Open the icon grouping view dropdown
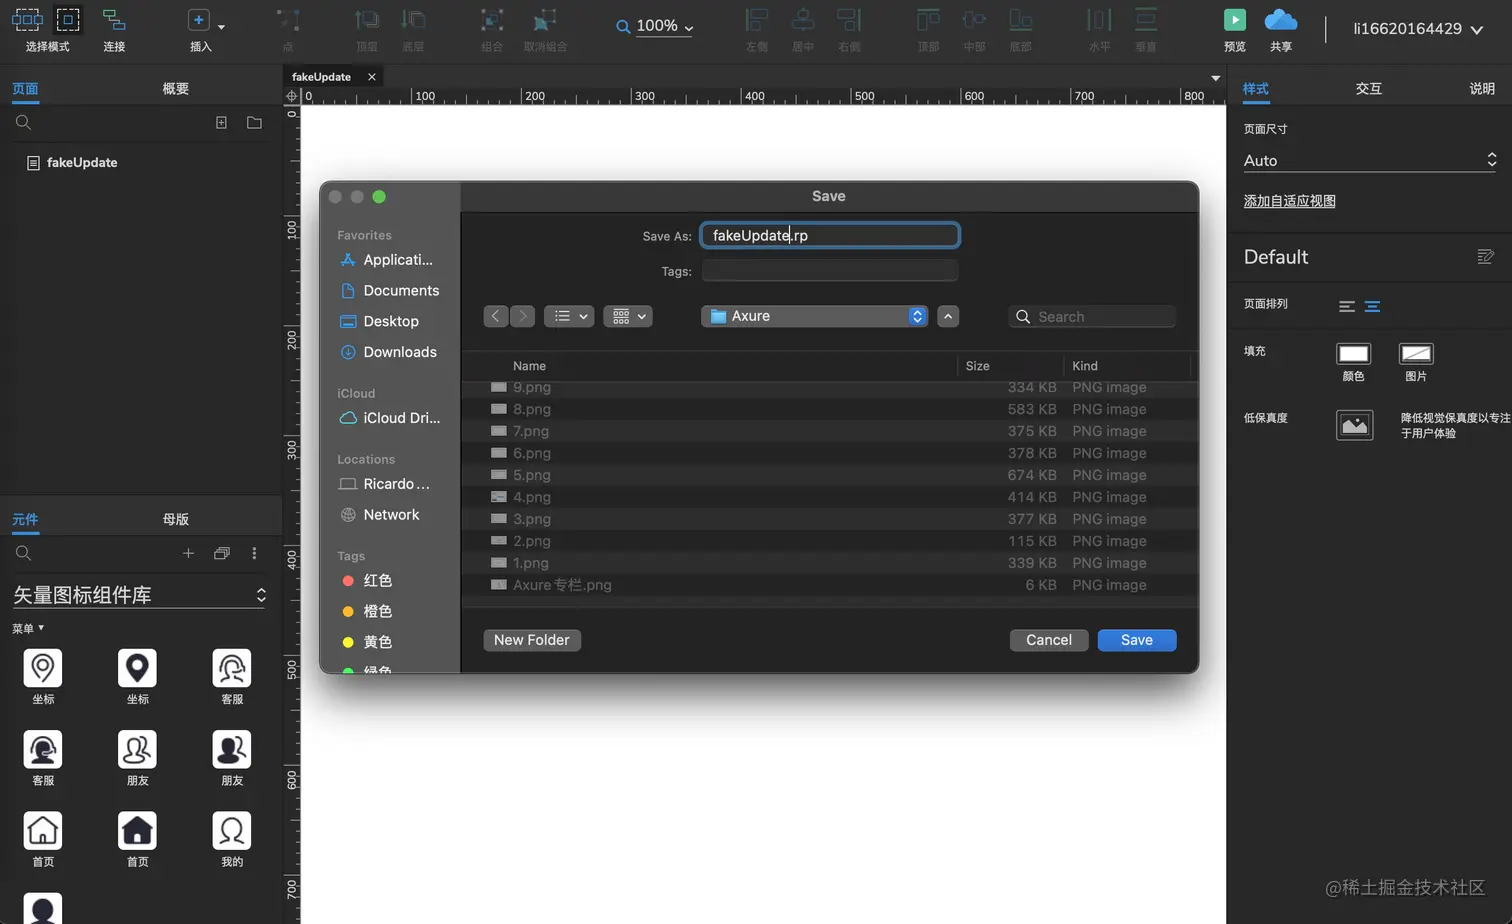Image resolution: width=1512 pixels, height=924 pixels. [x=628, y=316]
